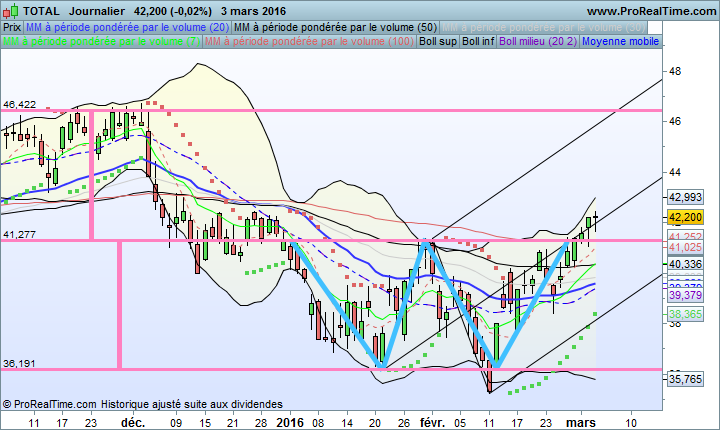Screen dimensions: 720x430
Task: Click the 42,200 (-0,02%) quote text
Action: (173, 11)
